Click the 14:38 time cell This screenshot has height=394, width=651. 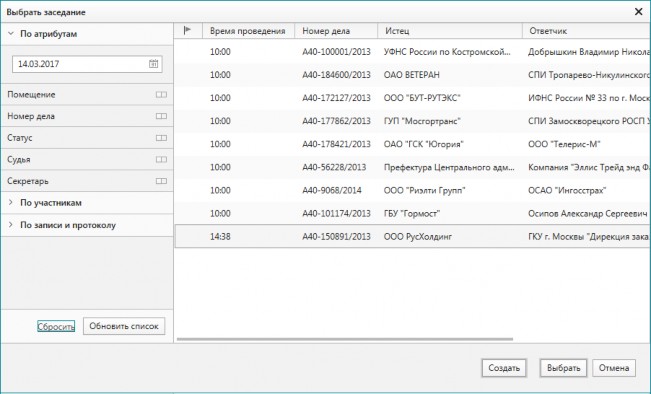(x=220, y=237)
